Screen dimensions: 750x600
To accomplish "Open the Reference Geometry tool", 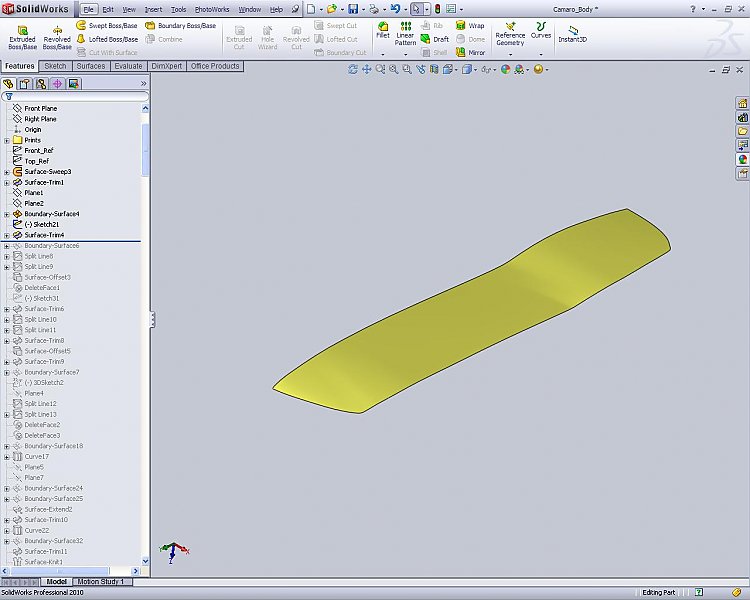I will [510, 33].
